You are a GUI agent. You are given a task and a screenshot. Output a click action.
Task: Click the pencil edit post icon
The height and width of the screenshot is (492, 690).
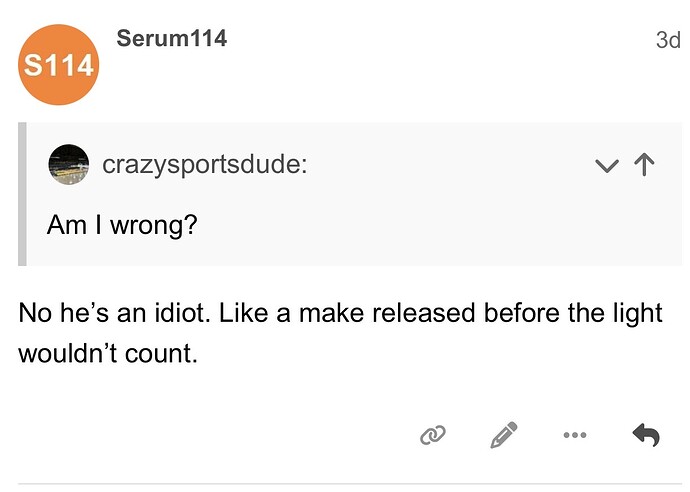pyautogui.click(x=504, y=435)
